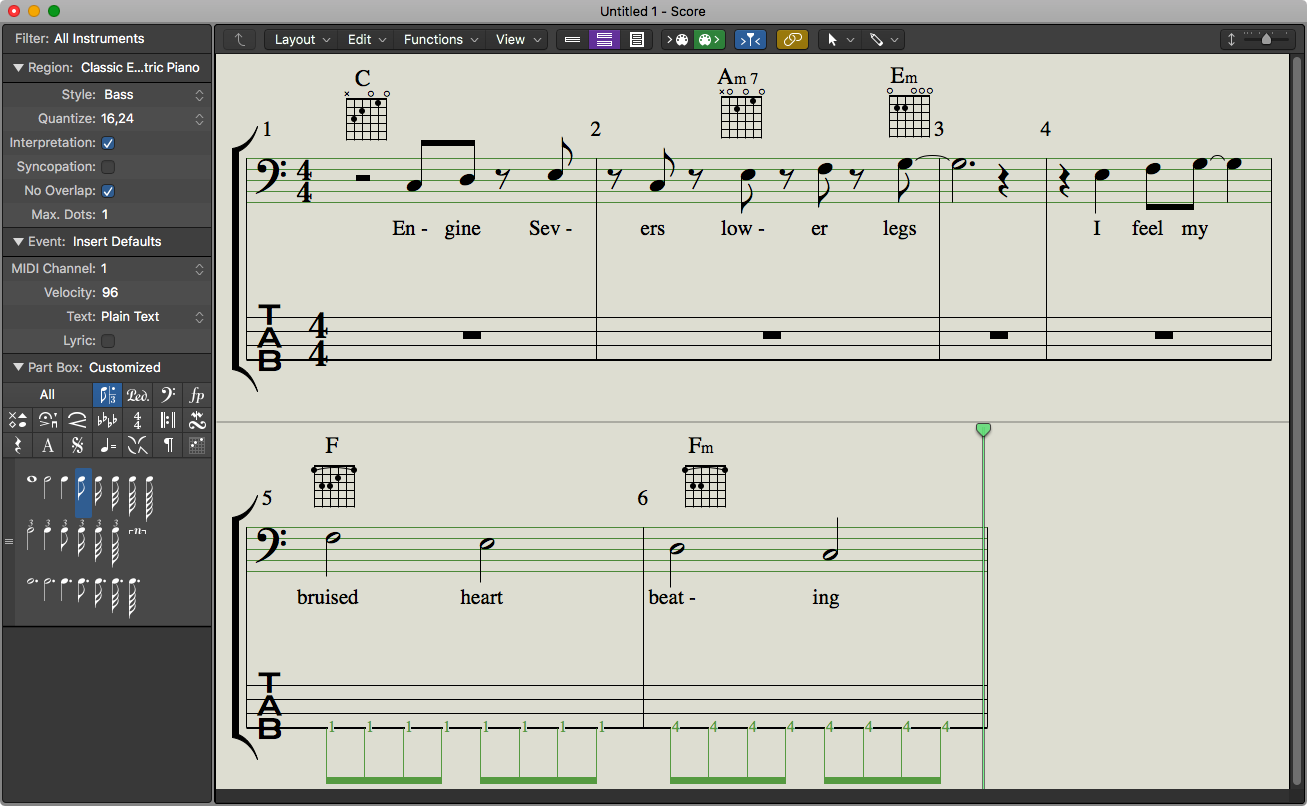Open the chord grid symbol group
The width and height of the screenshot is (1307, 806).
click(x=197, y=445)
